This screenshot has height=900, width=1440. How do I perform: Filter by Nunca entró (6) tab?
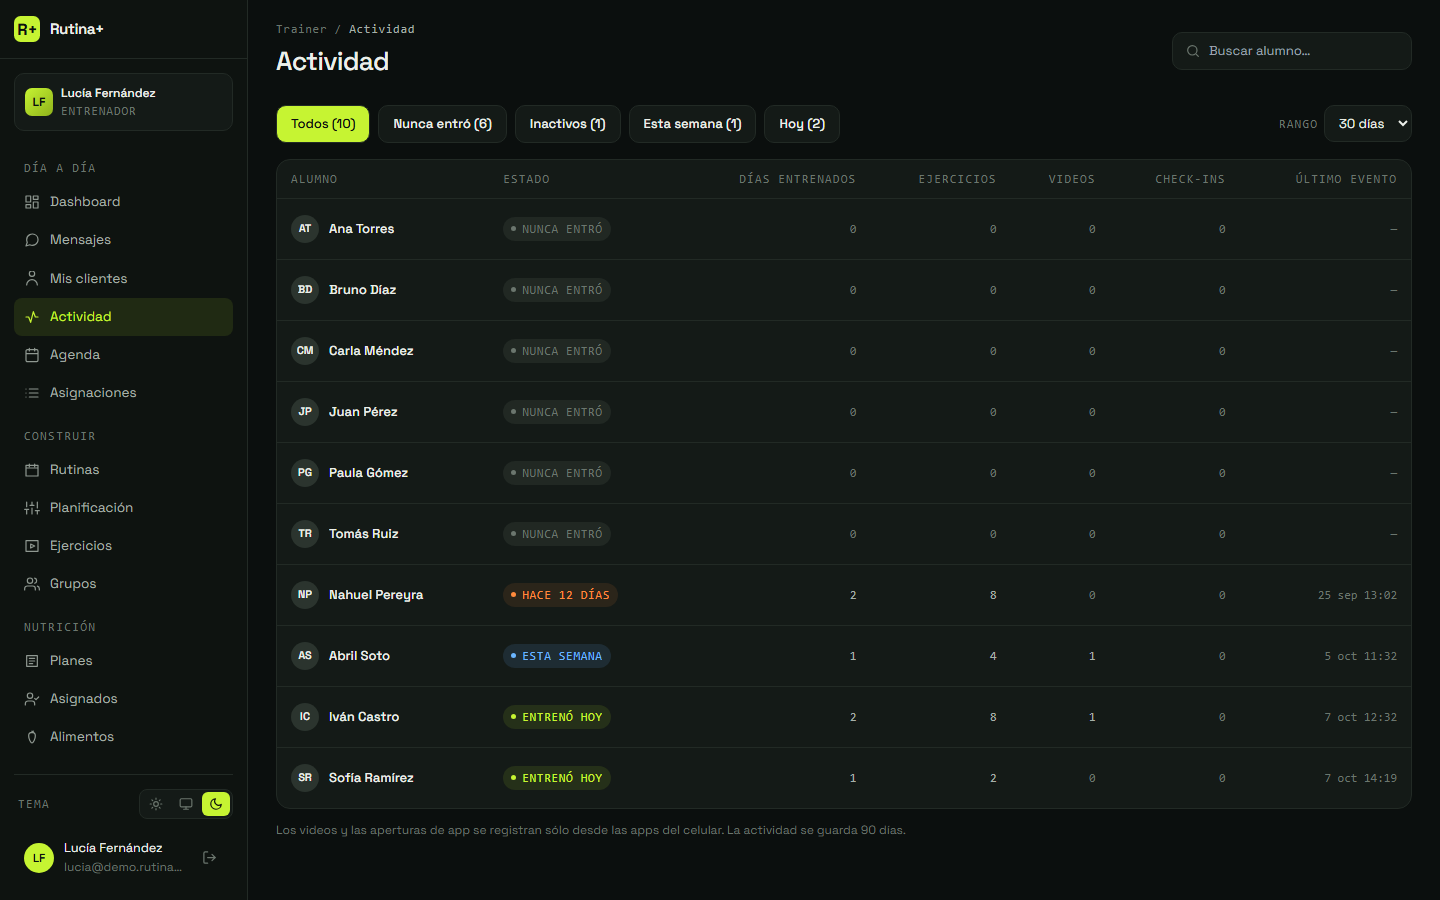click(442, 124)
